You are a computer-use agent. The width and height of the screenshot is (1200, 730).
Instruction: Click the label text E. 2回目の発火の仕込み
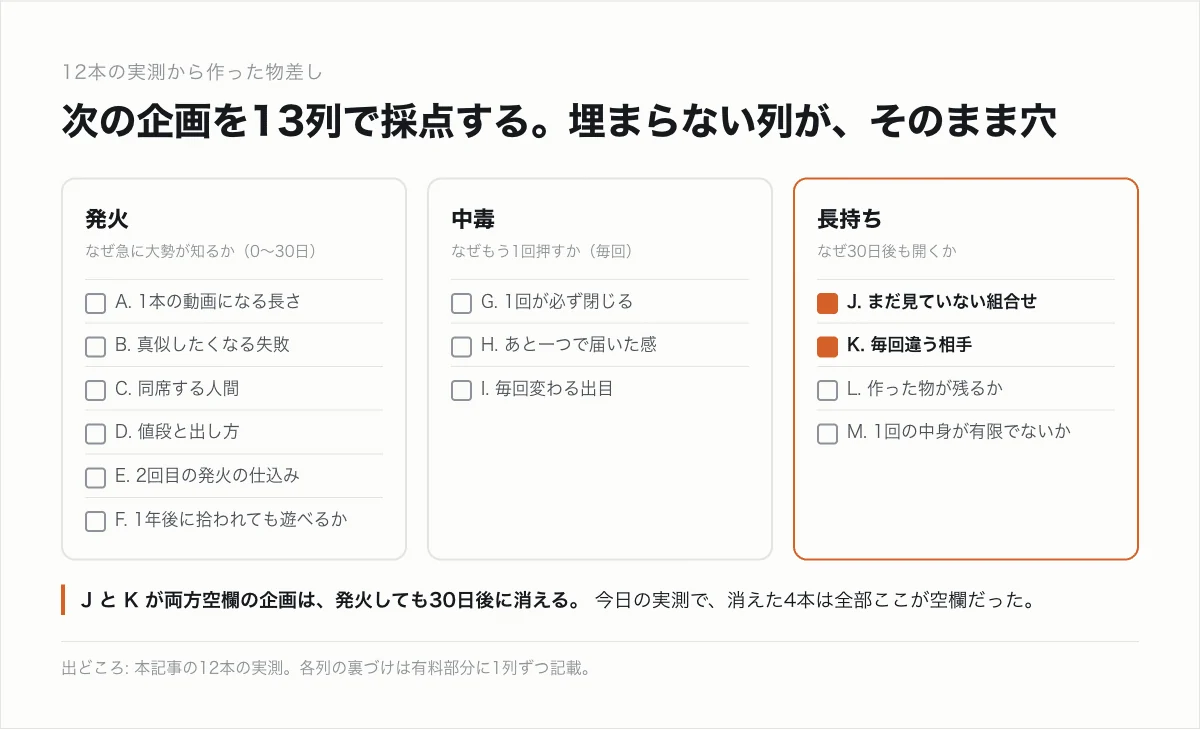click(x=207, y=476)
